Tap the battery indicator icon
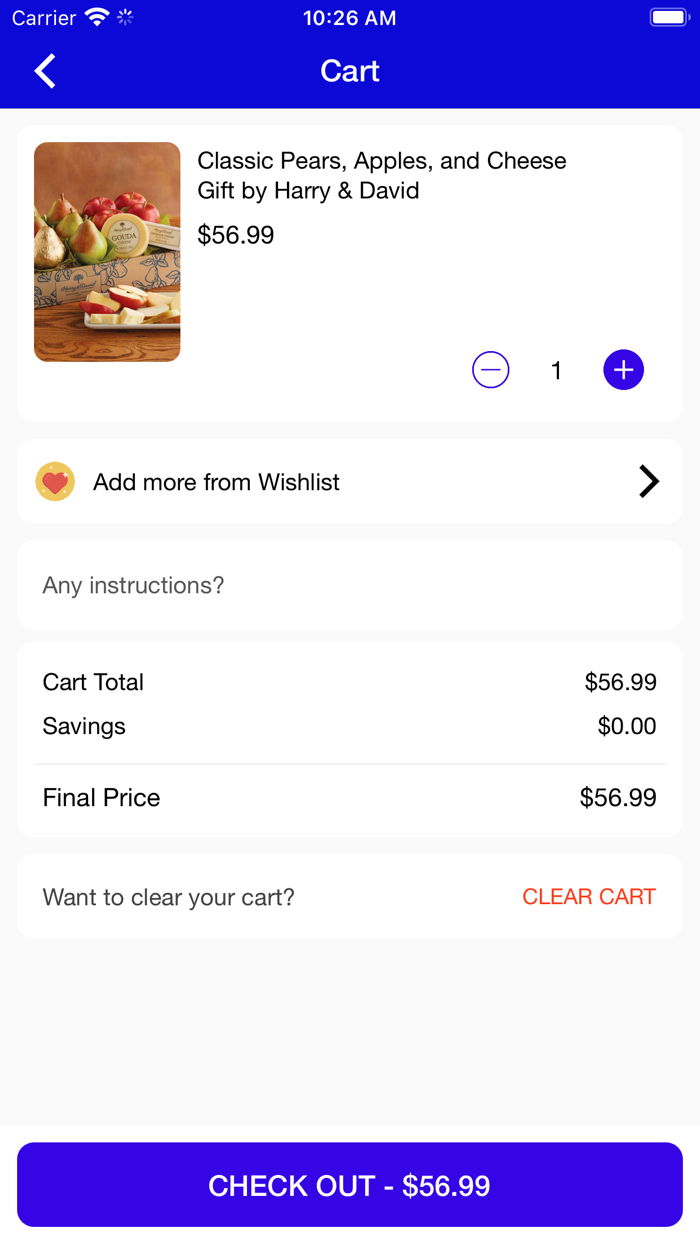Screen dimensions: 700x1244 tap(668, 18)
